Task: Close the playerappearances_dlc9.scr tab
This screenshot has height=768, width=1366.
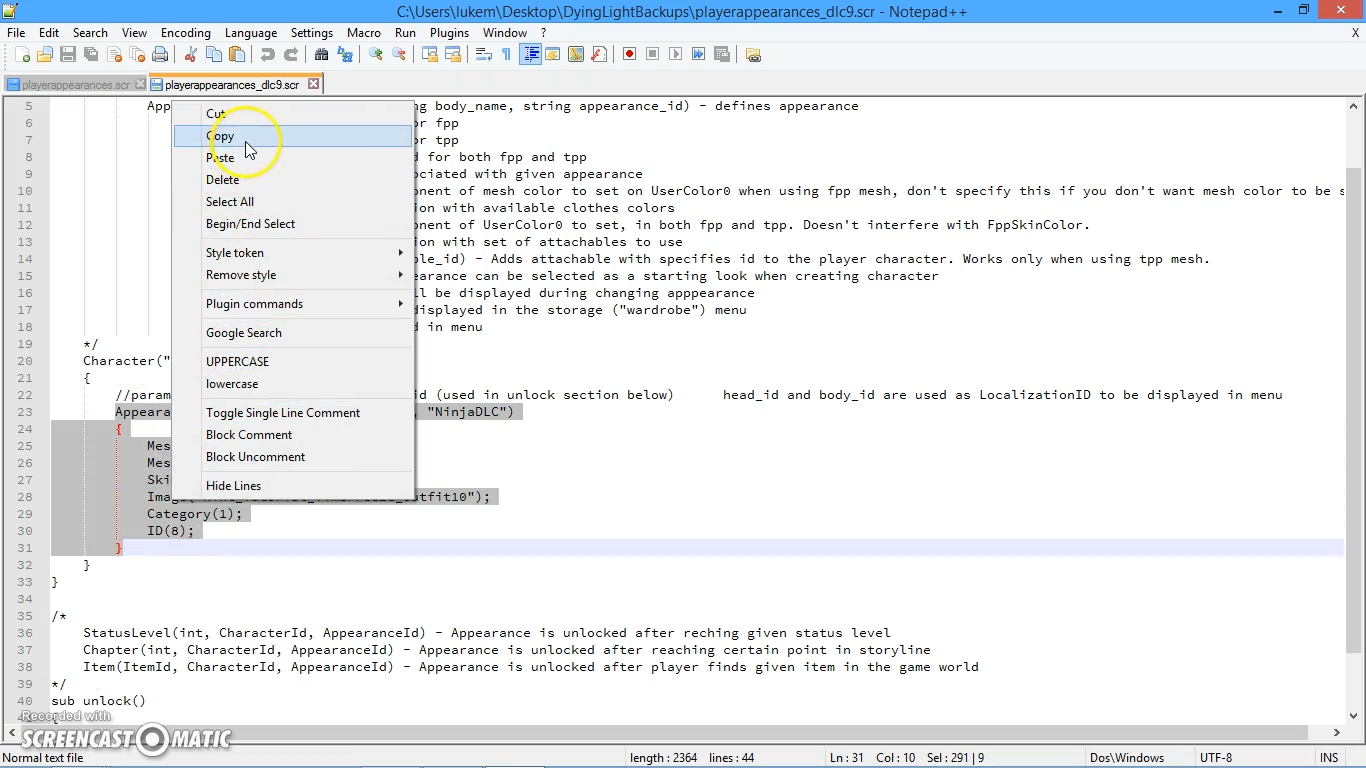Action: coord(313,84)
